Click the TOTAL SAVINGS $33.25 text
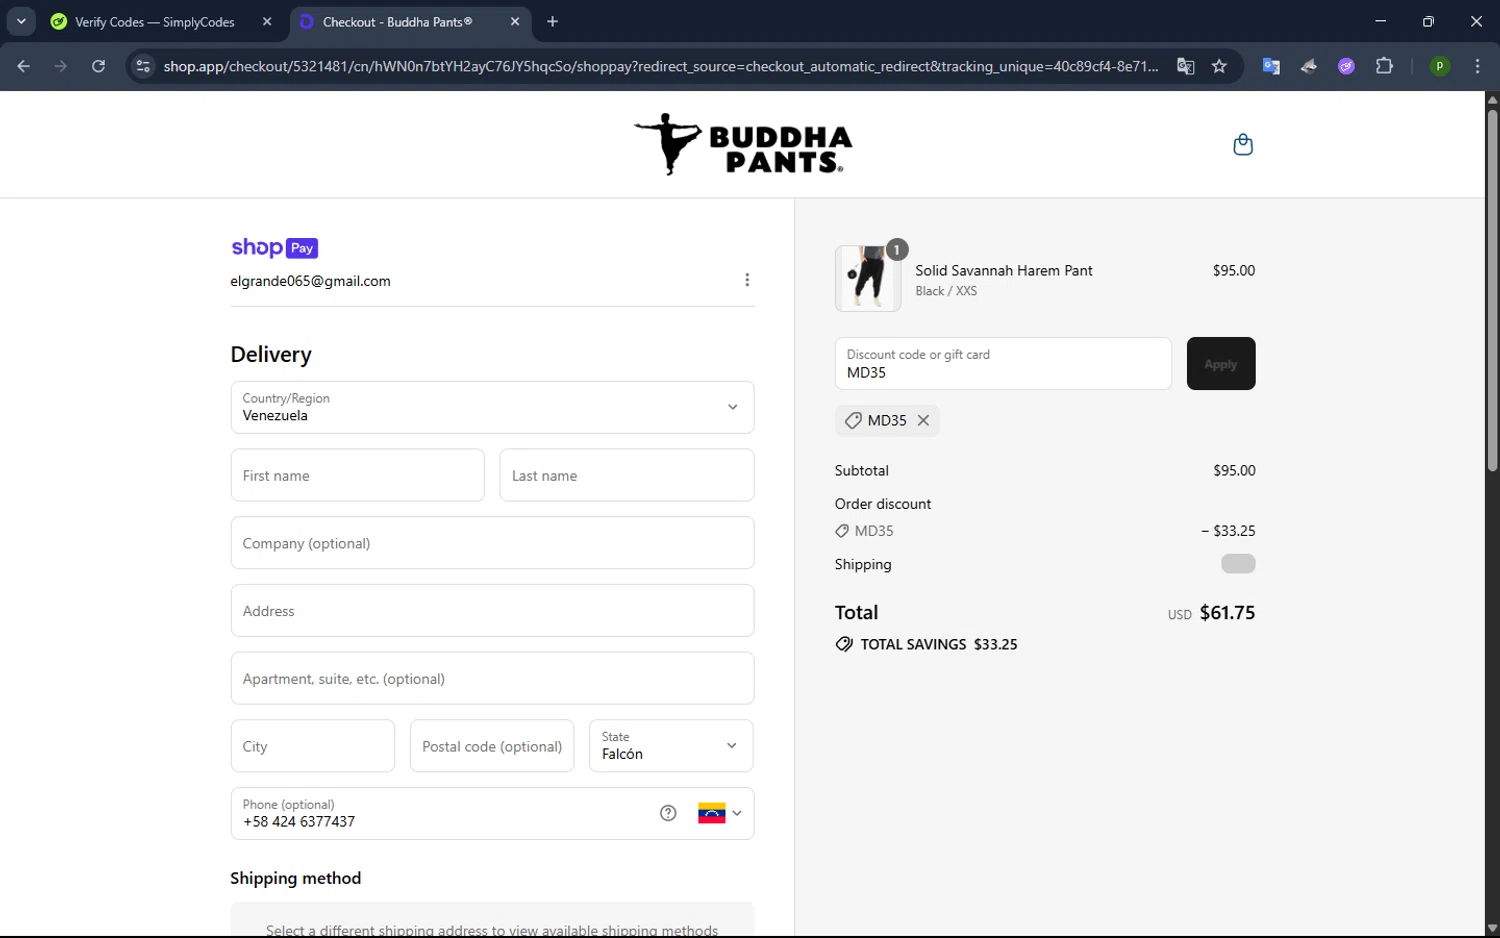 939,645
